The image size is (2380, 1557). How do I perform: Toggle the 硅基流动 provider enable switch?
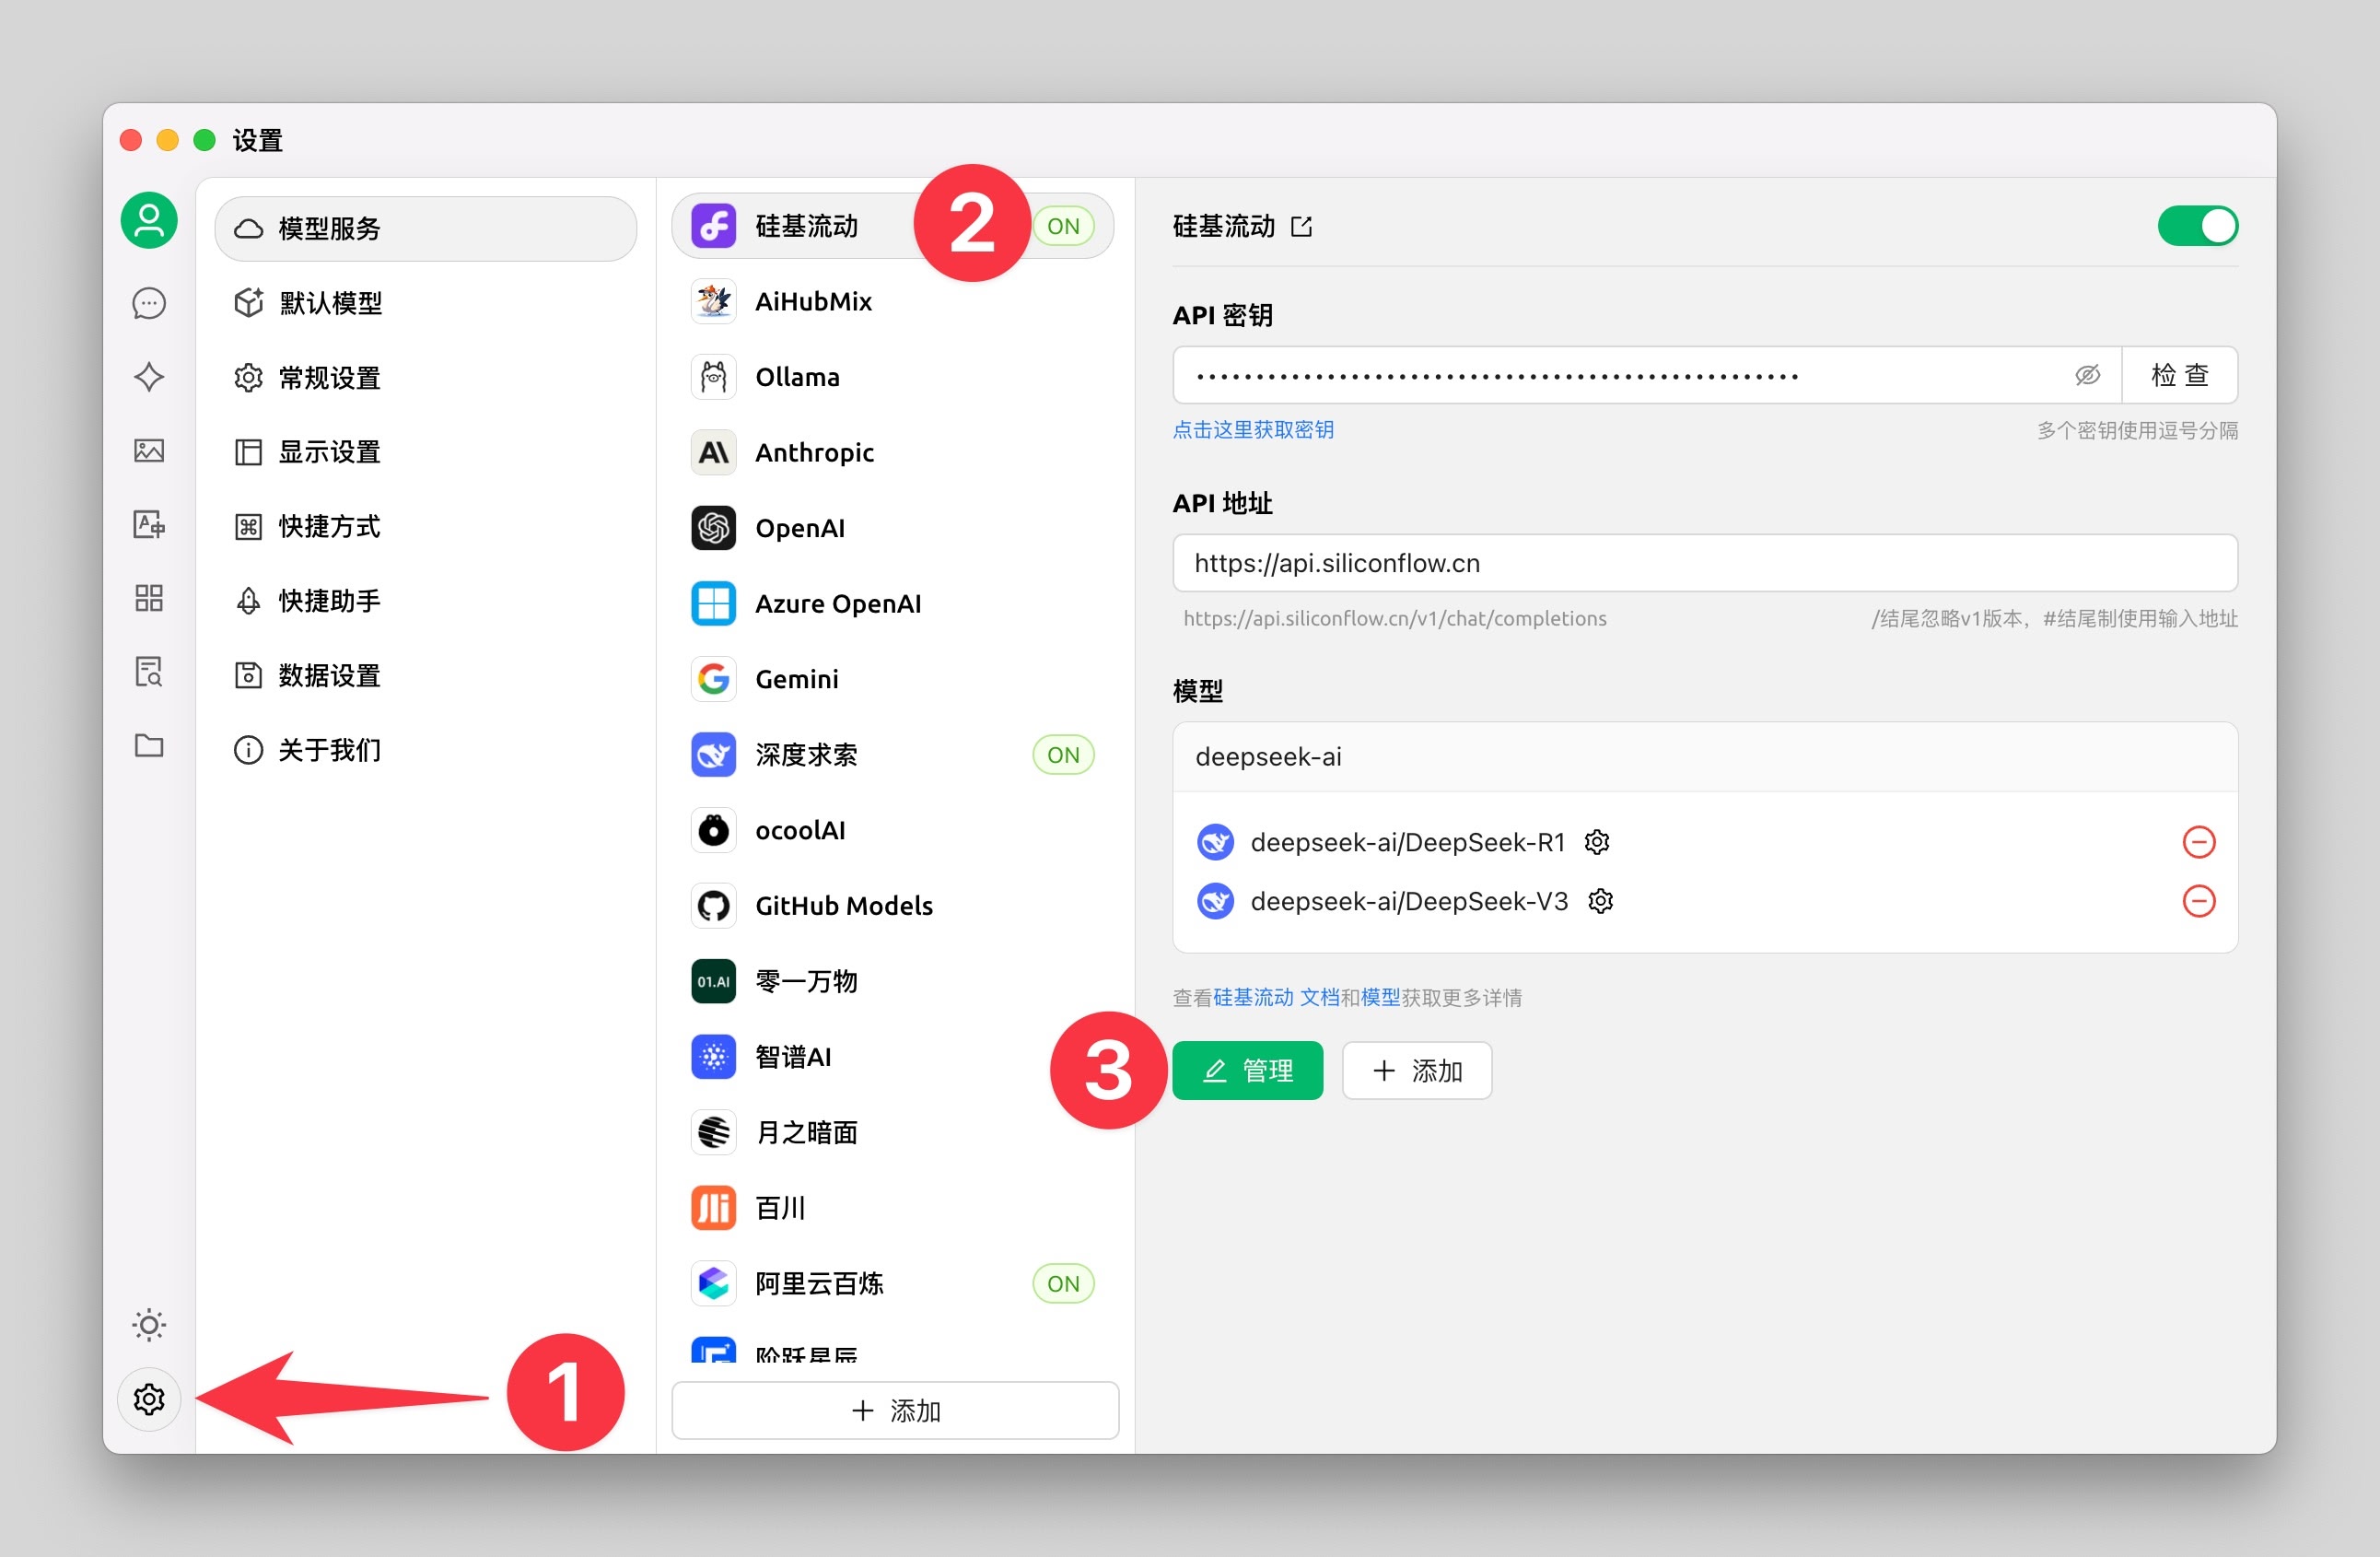pyautogui.click(x=2197, y=226)
